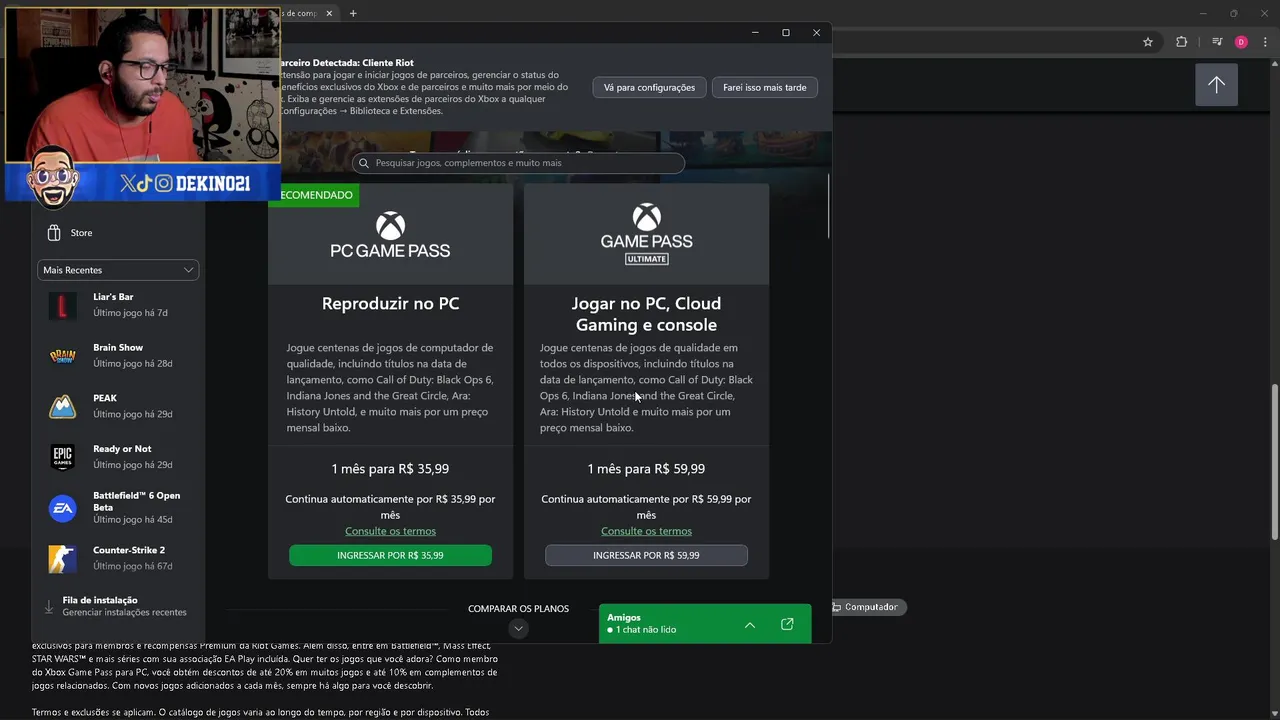The image size is (1280, 720).
Task: Click Farei isso mais tarde button
Action: [x=765, y=87]
